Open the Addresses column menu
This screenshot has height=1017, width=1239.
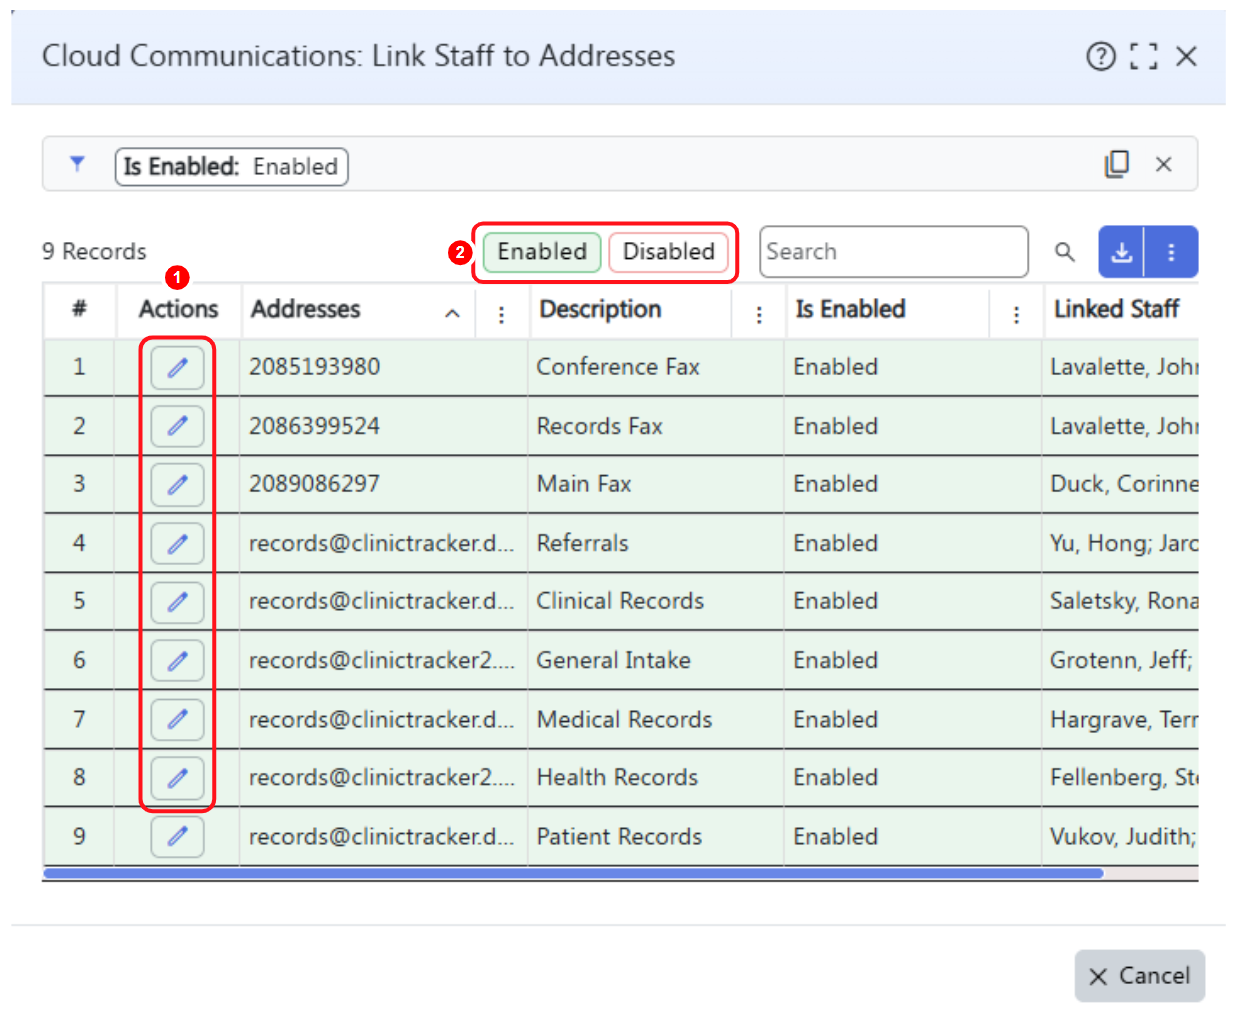click(x=501, y=315)
